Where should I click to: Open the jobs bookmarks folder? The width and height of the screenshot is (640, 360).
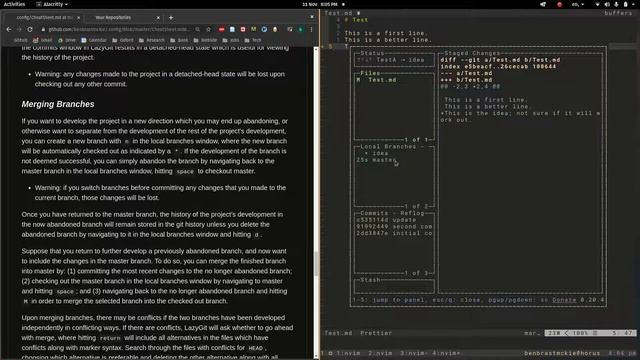[231, 40]
